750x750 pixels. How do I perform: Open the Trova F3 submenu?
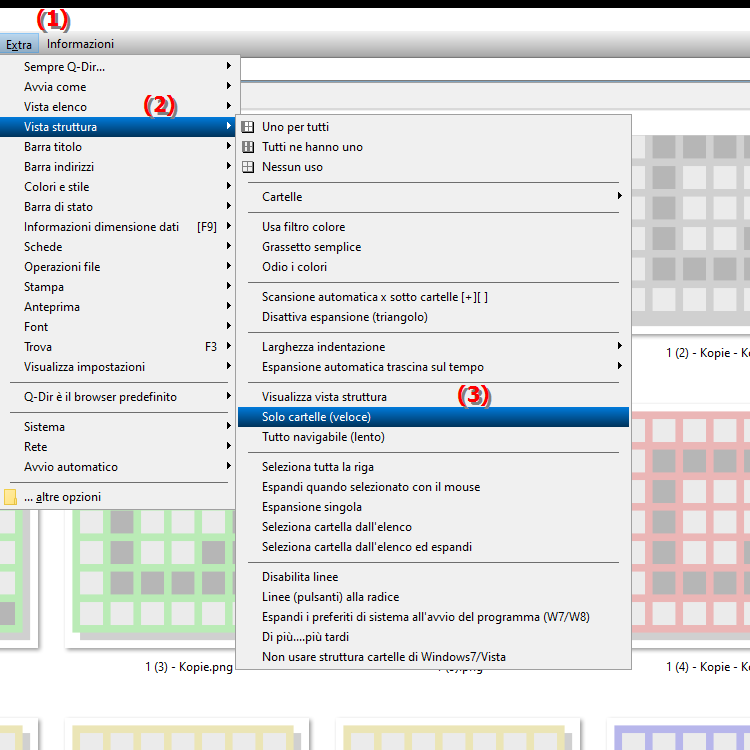click(x=118, y=347)
